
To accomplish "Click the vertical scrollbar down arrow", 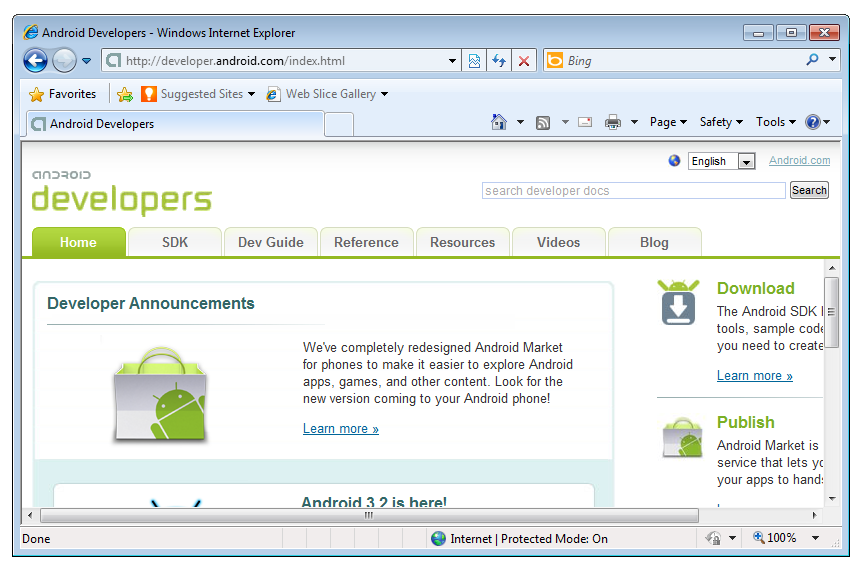I will point(832,499).
